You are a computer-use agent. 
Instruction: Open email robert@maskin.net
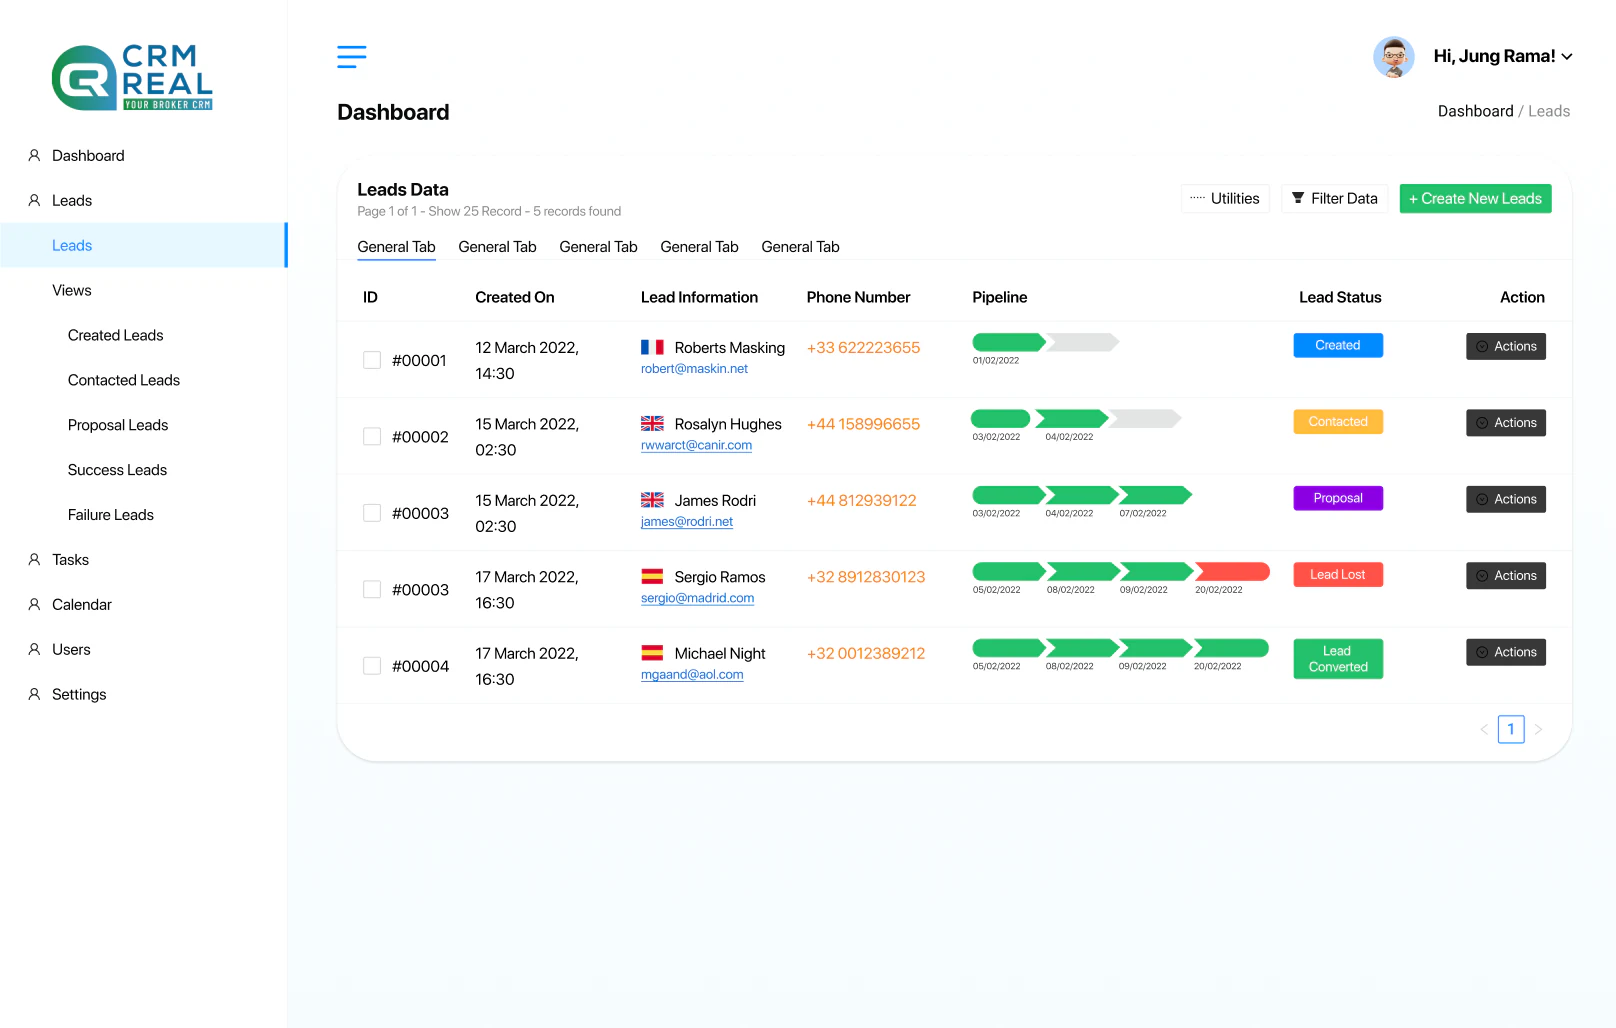click(x=694, y=369)
